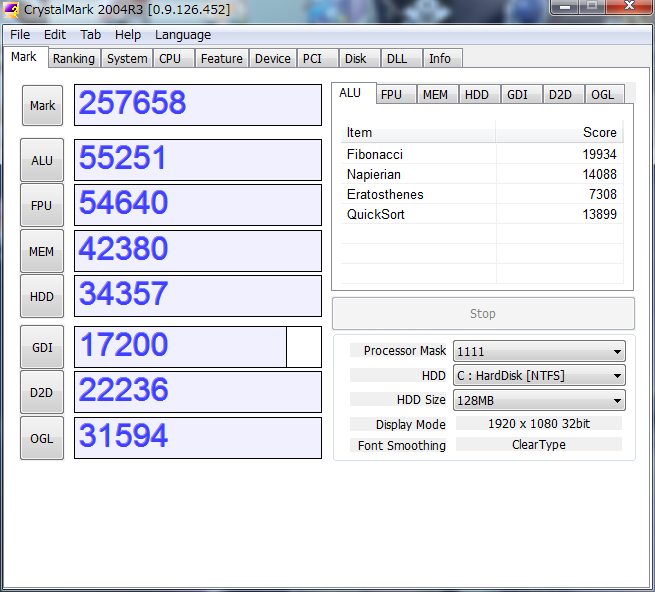The height and width of the screenshot is (592, 655).
Task: Switch to the Ranking tab
Action: pos(74,59)
